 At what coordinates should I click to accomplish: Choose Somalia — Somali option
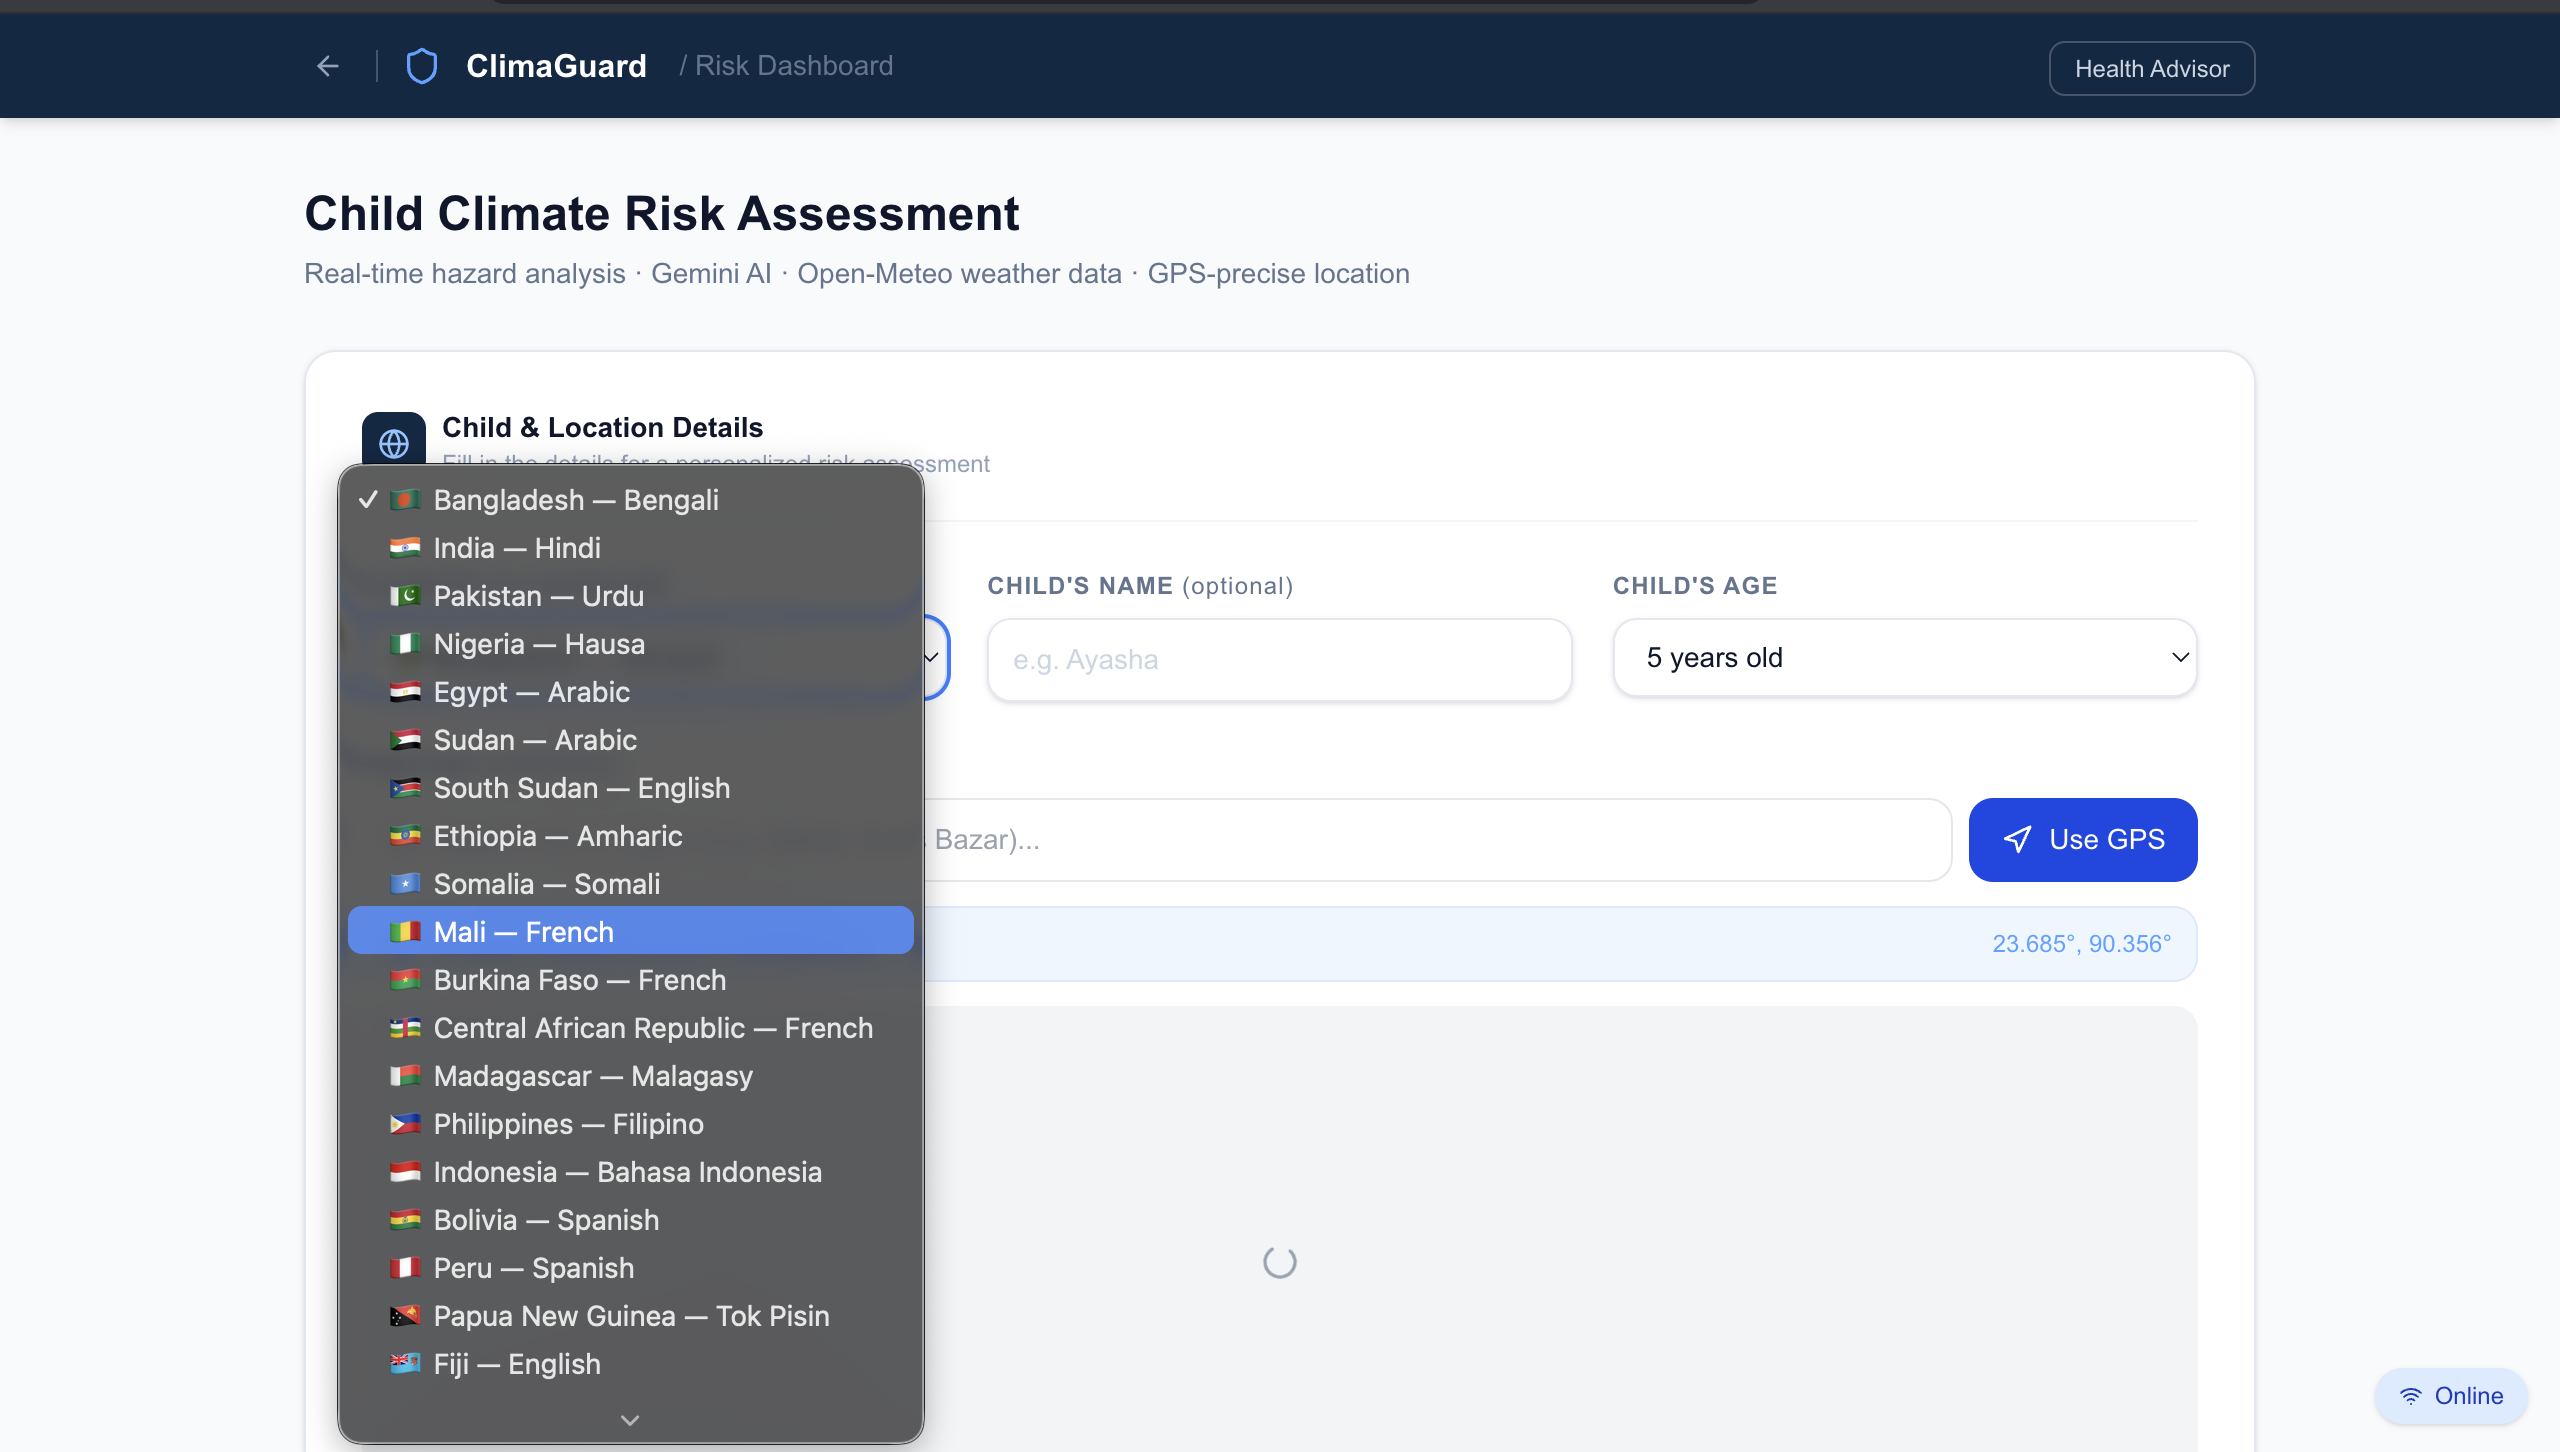coord(630,884)
